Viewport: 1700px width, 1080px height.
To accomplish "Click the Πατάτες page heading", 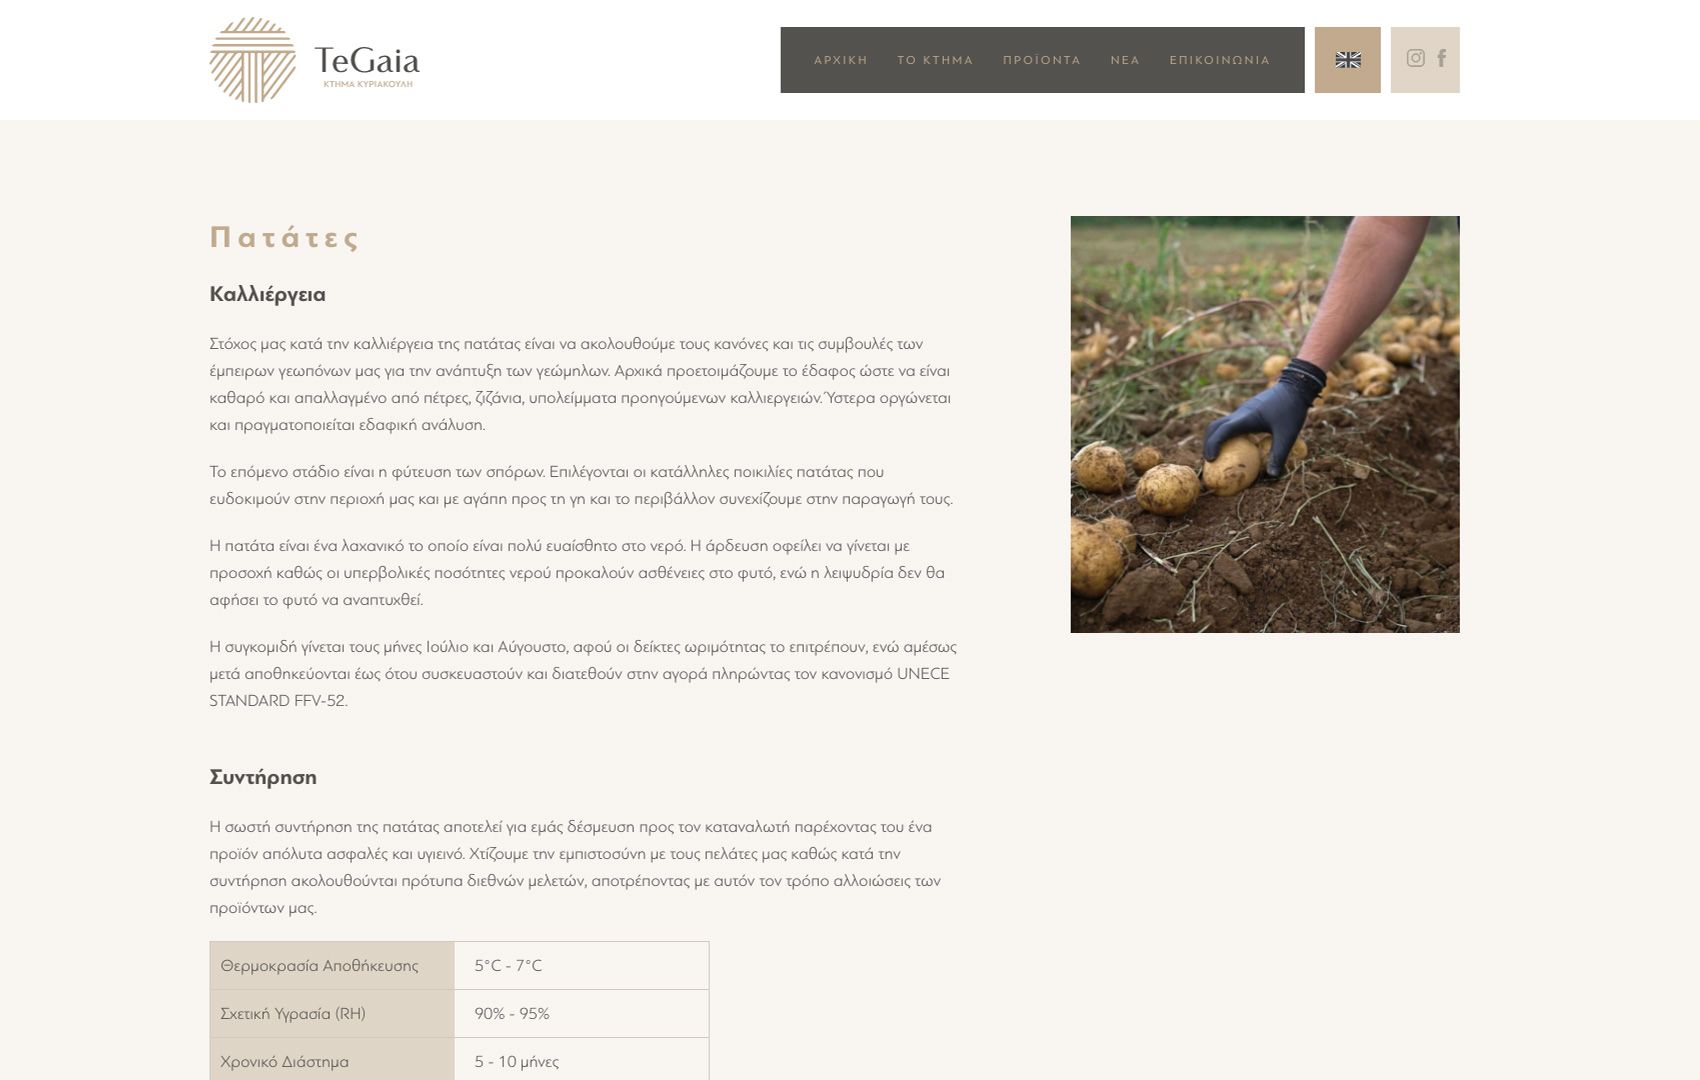I will click(284, 237).
